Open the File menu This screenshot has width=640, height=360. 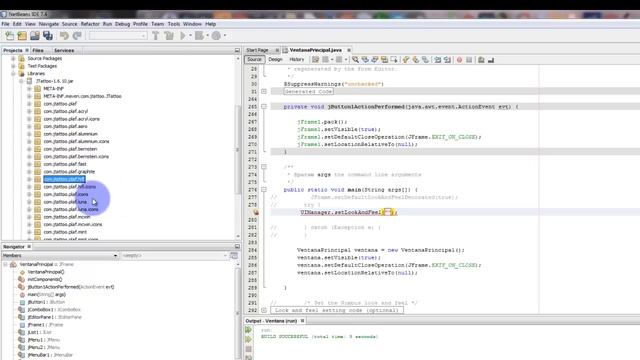(5, 24)
